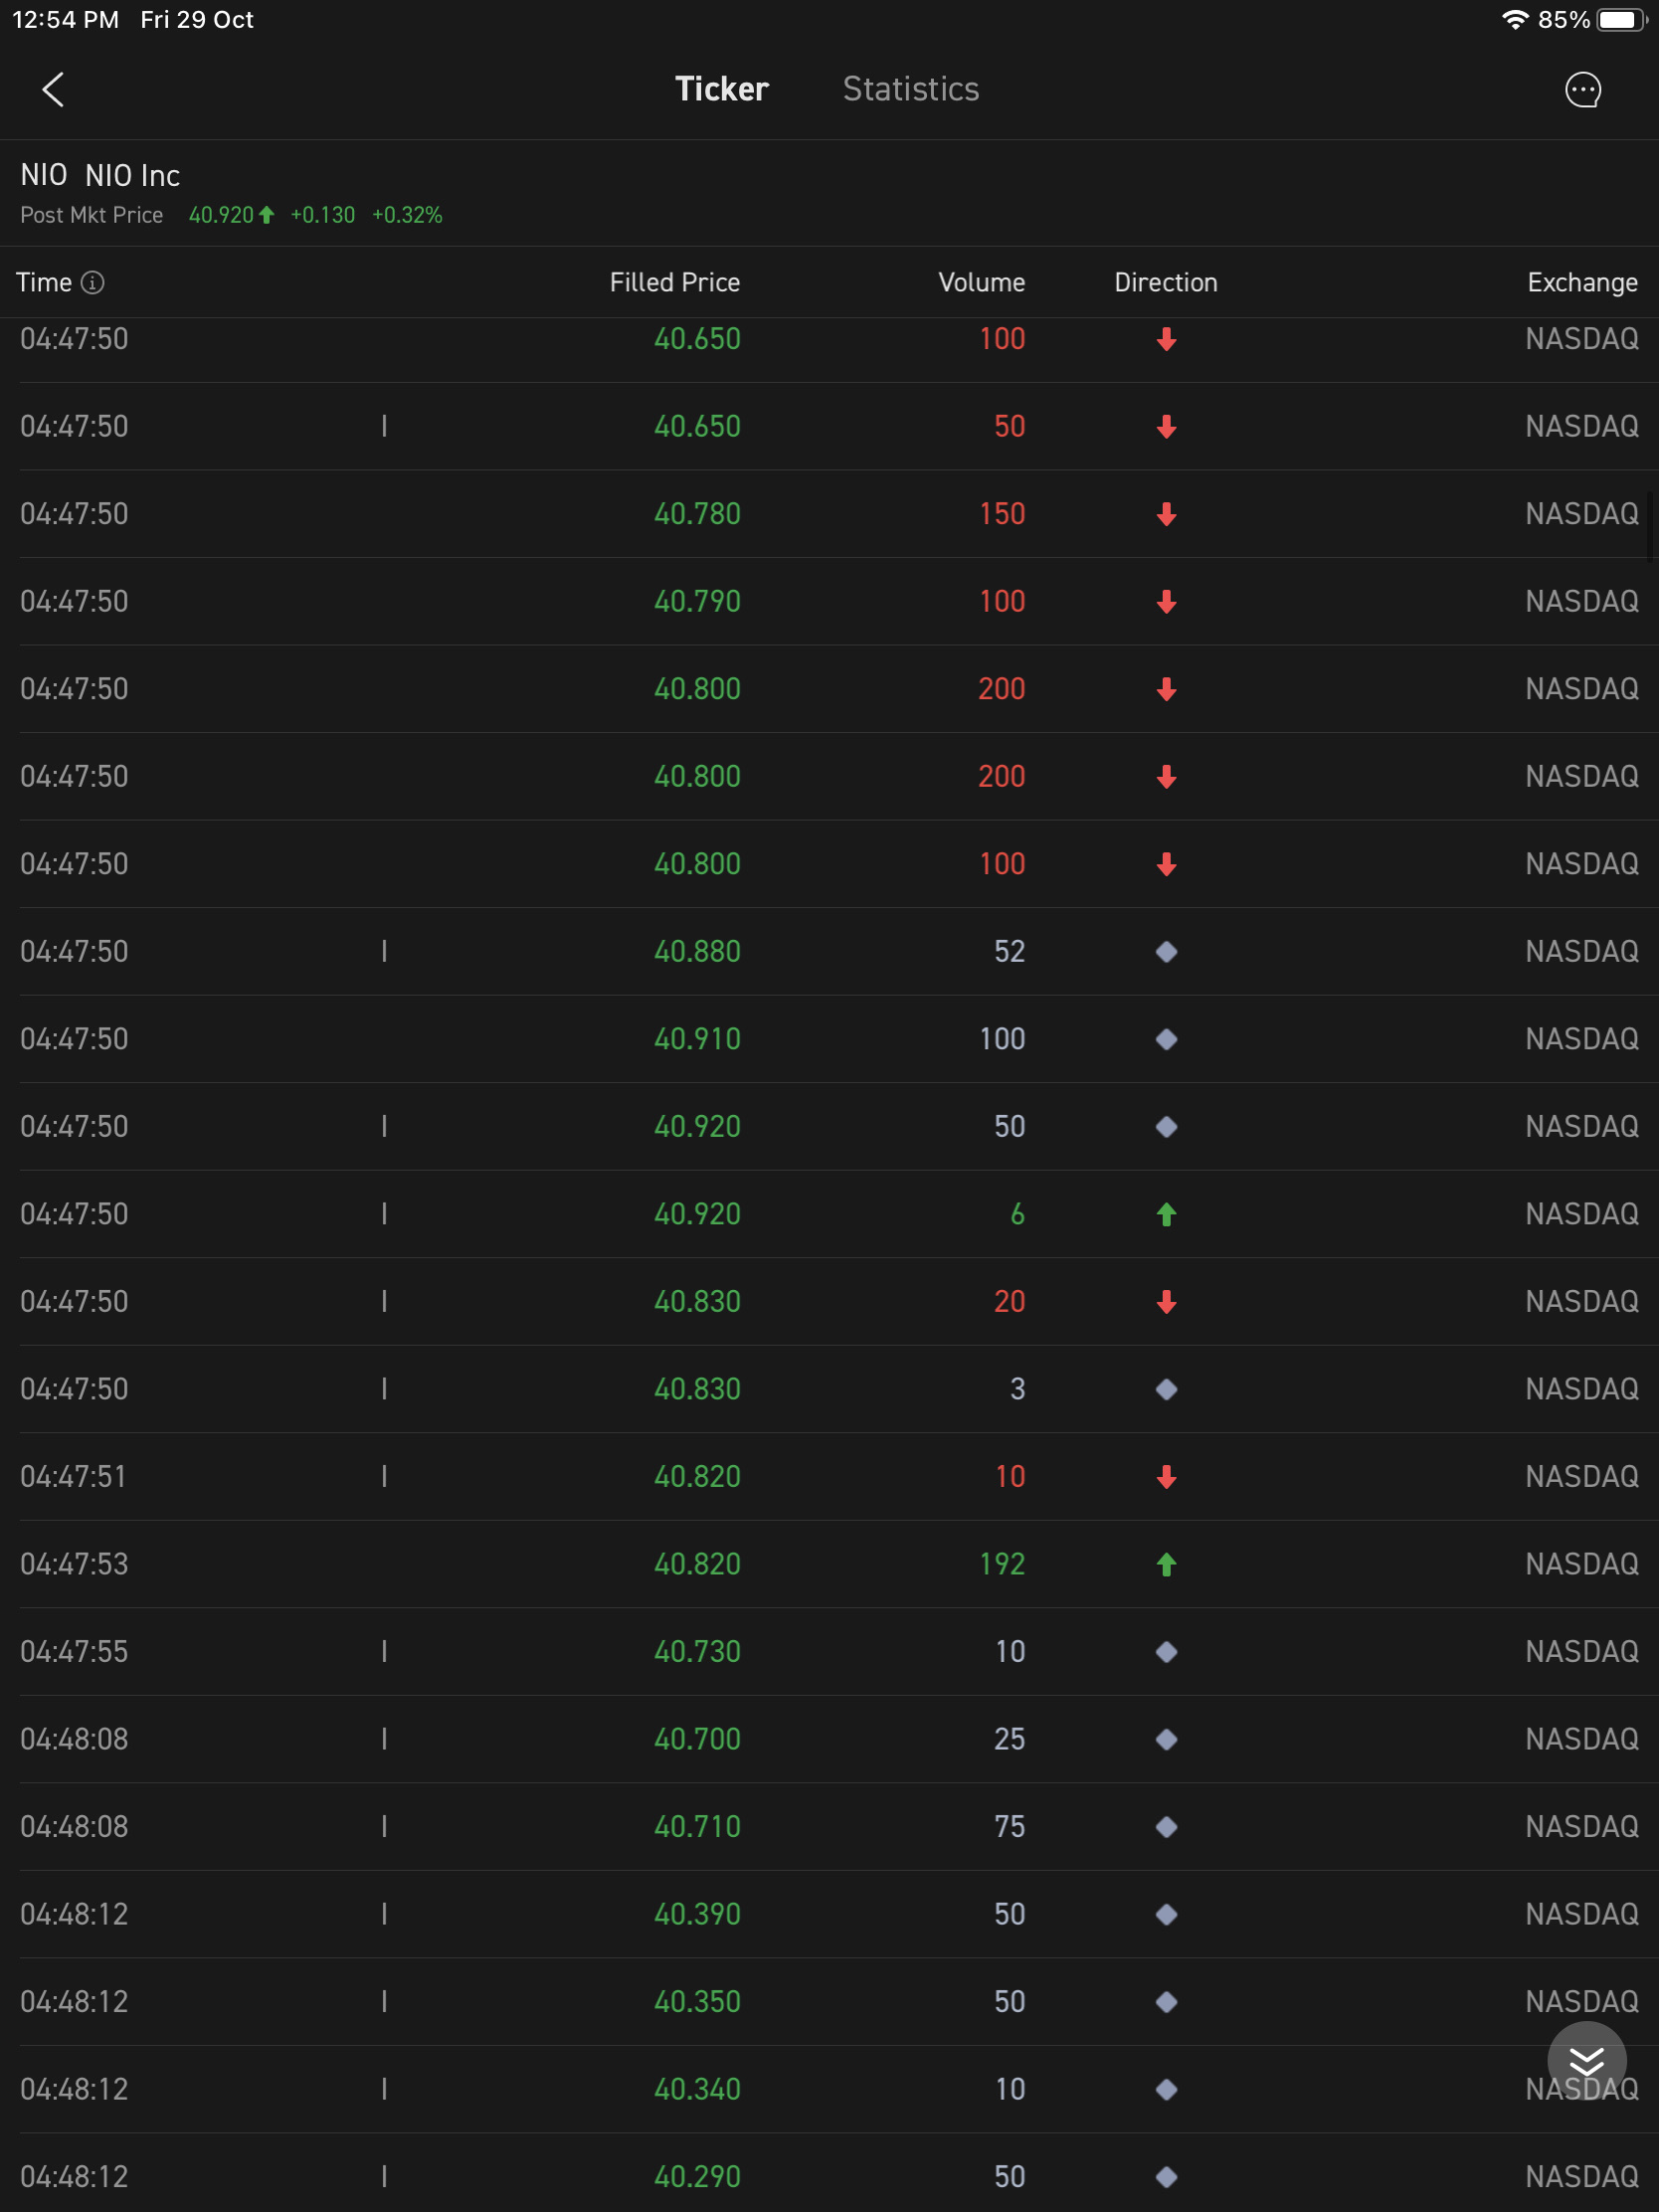The height and width of the screenshot is (2212, 1659).
Task: Click red down arrow on 04:47:51 row
Action: pos(1166,1477)
